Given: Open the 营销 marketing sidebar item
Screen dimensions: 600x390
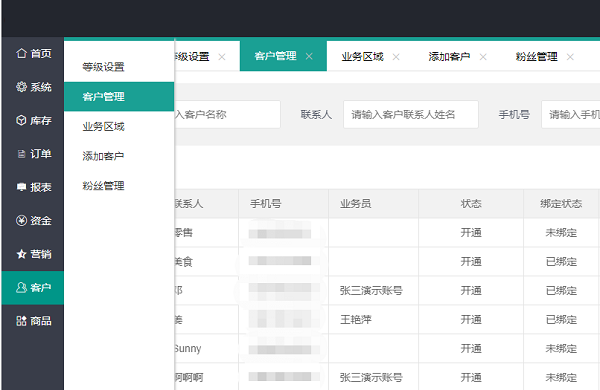Looking at the screenshot, I should 33,254.
